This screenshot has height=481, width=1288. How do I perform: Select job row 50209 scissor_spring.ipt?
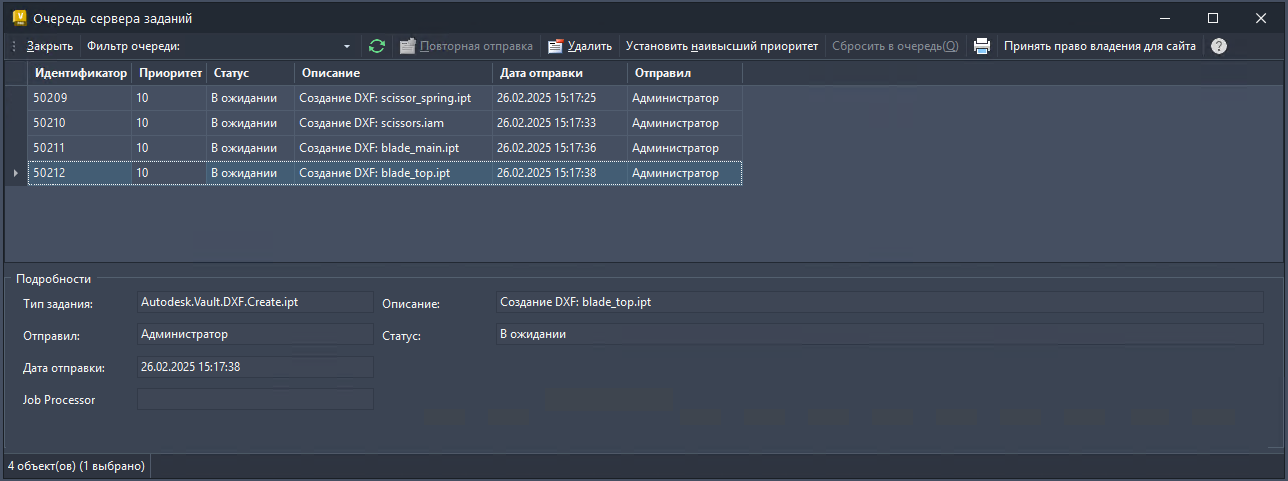[384, 98]
